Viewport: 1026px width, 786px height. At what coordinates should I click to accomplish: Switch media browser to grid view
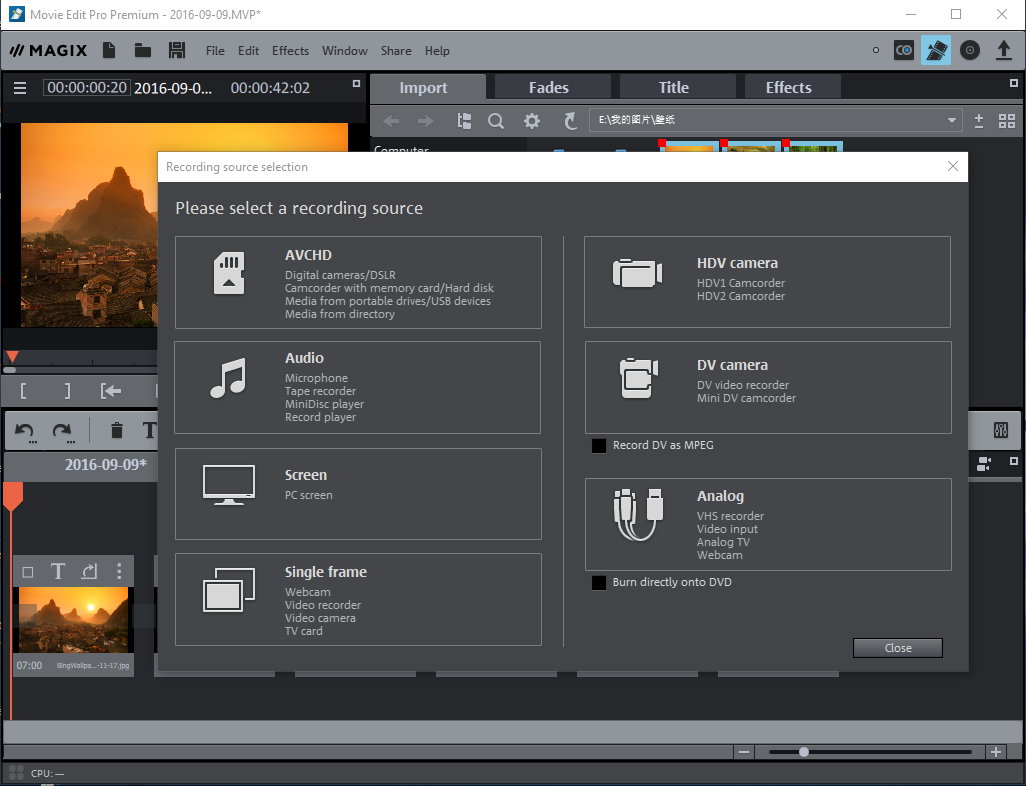point(1007,121)
